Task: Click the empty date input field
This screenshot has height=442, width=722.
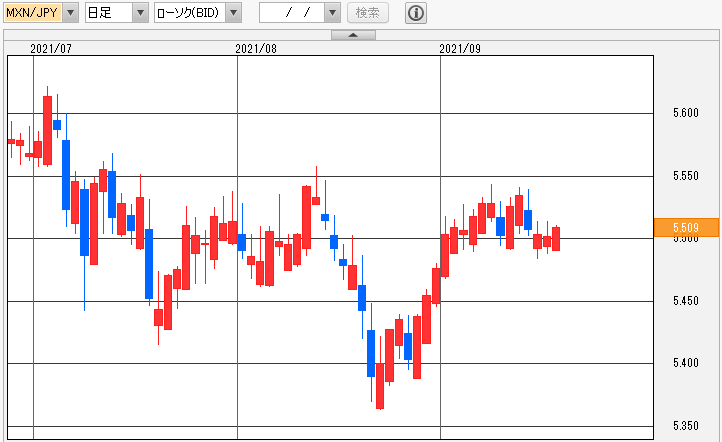Action: (292, 12)
